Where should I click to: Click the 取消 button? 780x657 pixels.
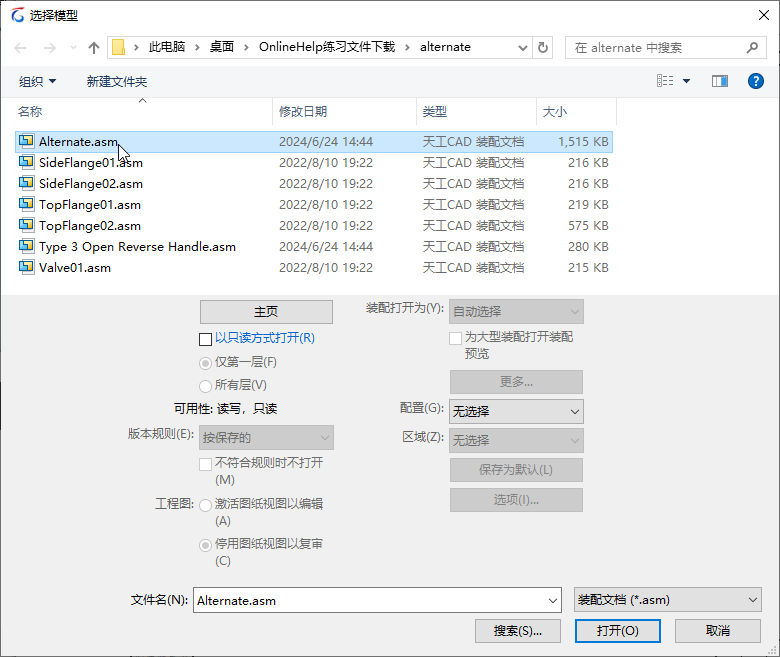(x=718, y=631)
